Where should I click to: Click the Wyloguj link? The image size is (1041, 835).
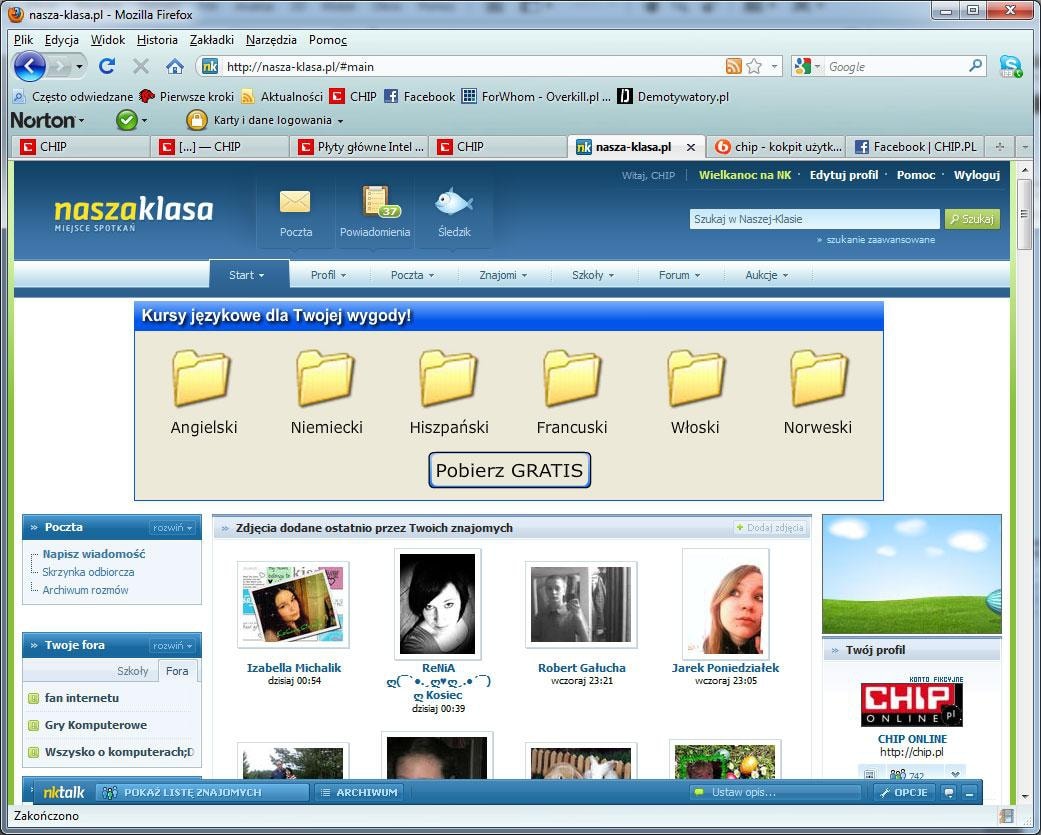[x=977, y=175]
